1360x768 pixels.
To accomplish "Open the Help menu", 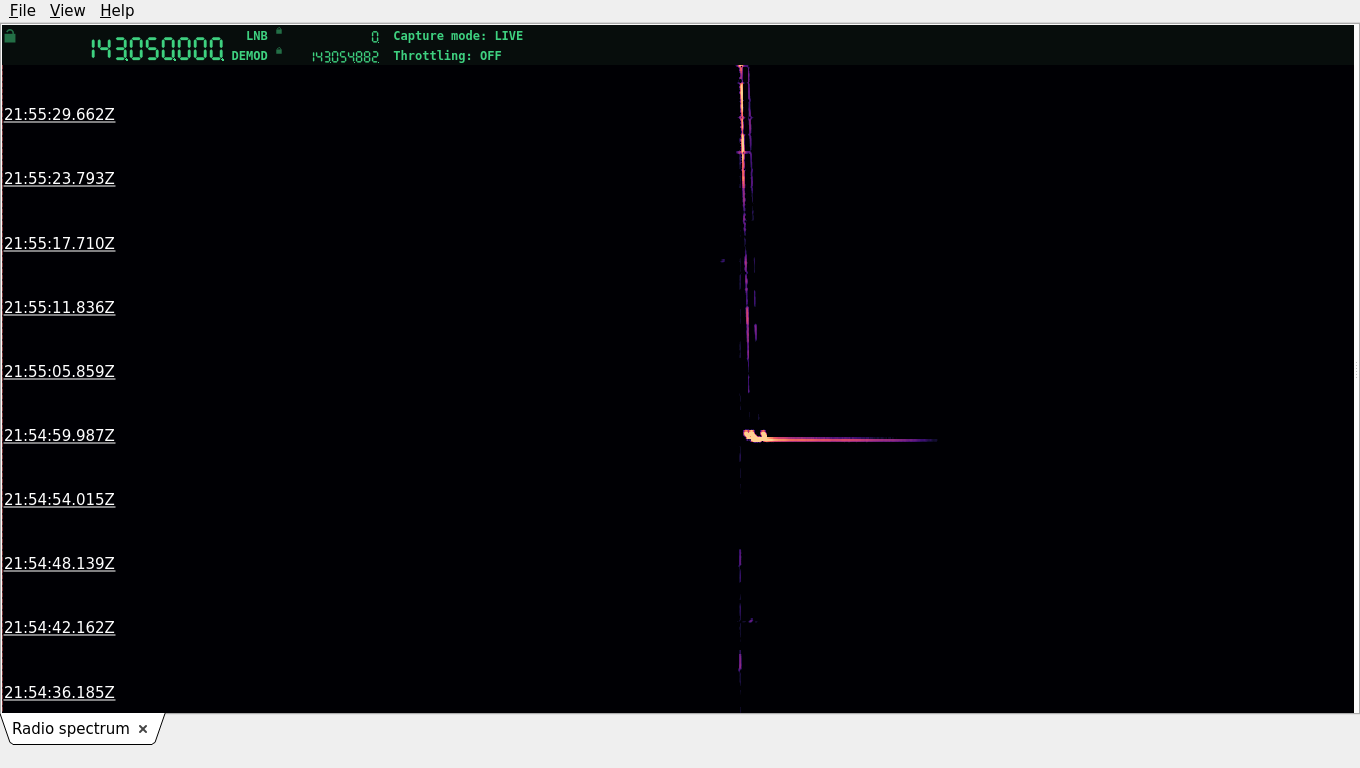I will [x=117, y=11].
